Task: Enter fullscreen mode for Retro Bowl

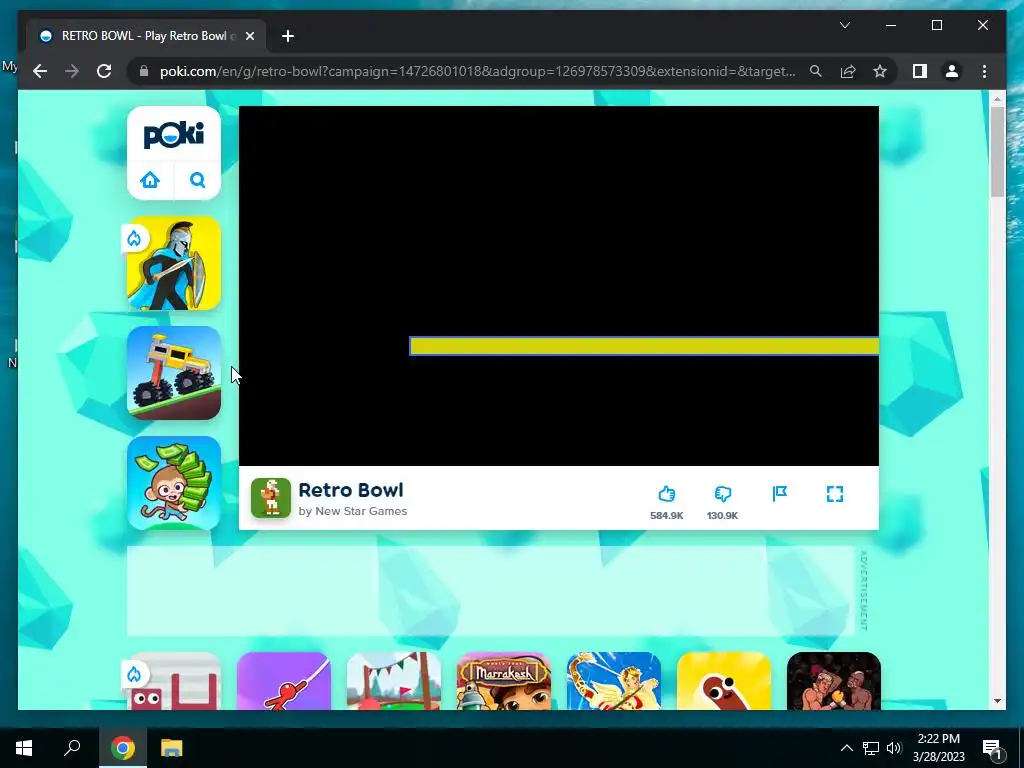Action: pos(835,494)
